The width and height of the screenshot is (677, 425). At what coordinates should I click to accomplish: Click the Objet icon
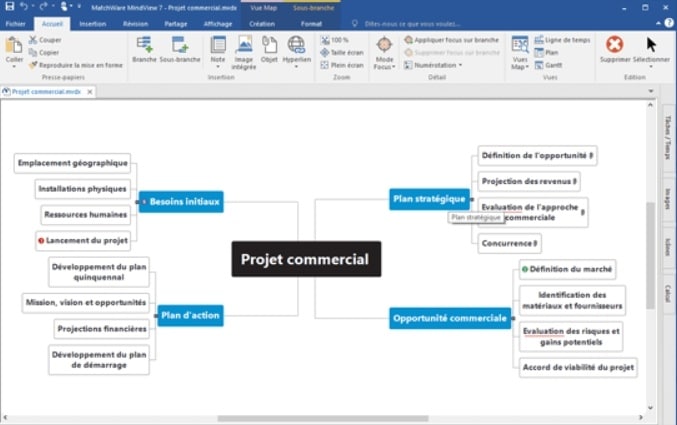[269, 44]
